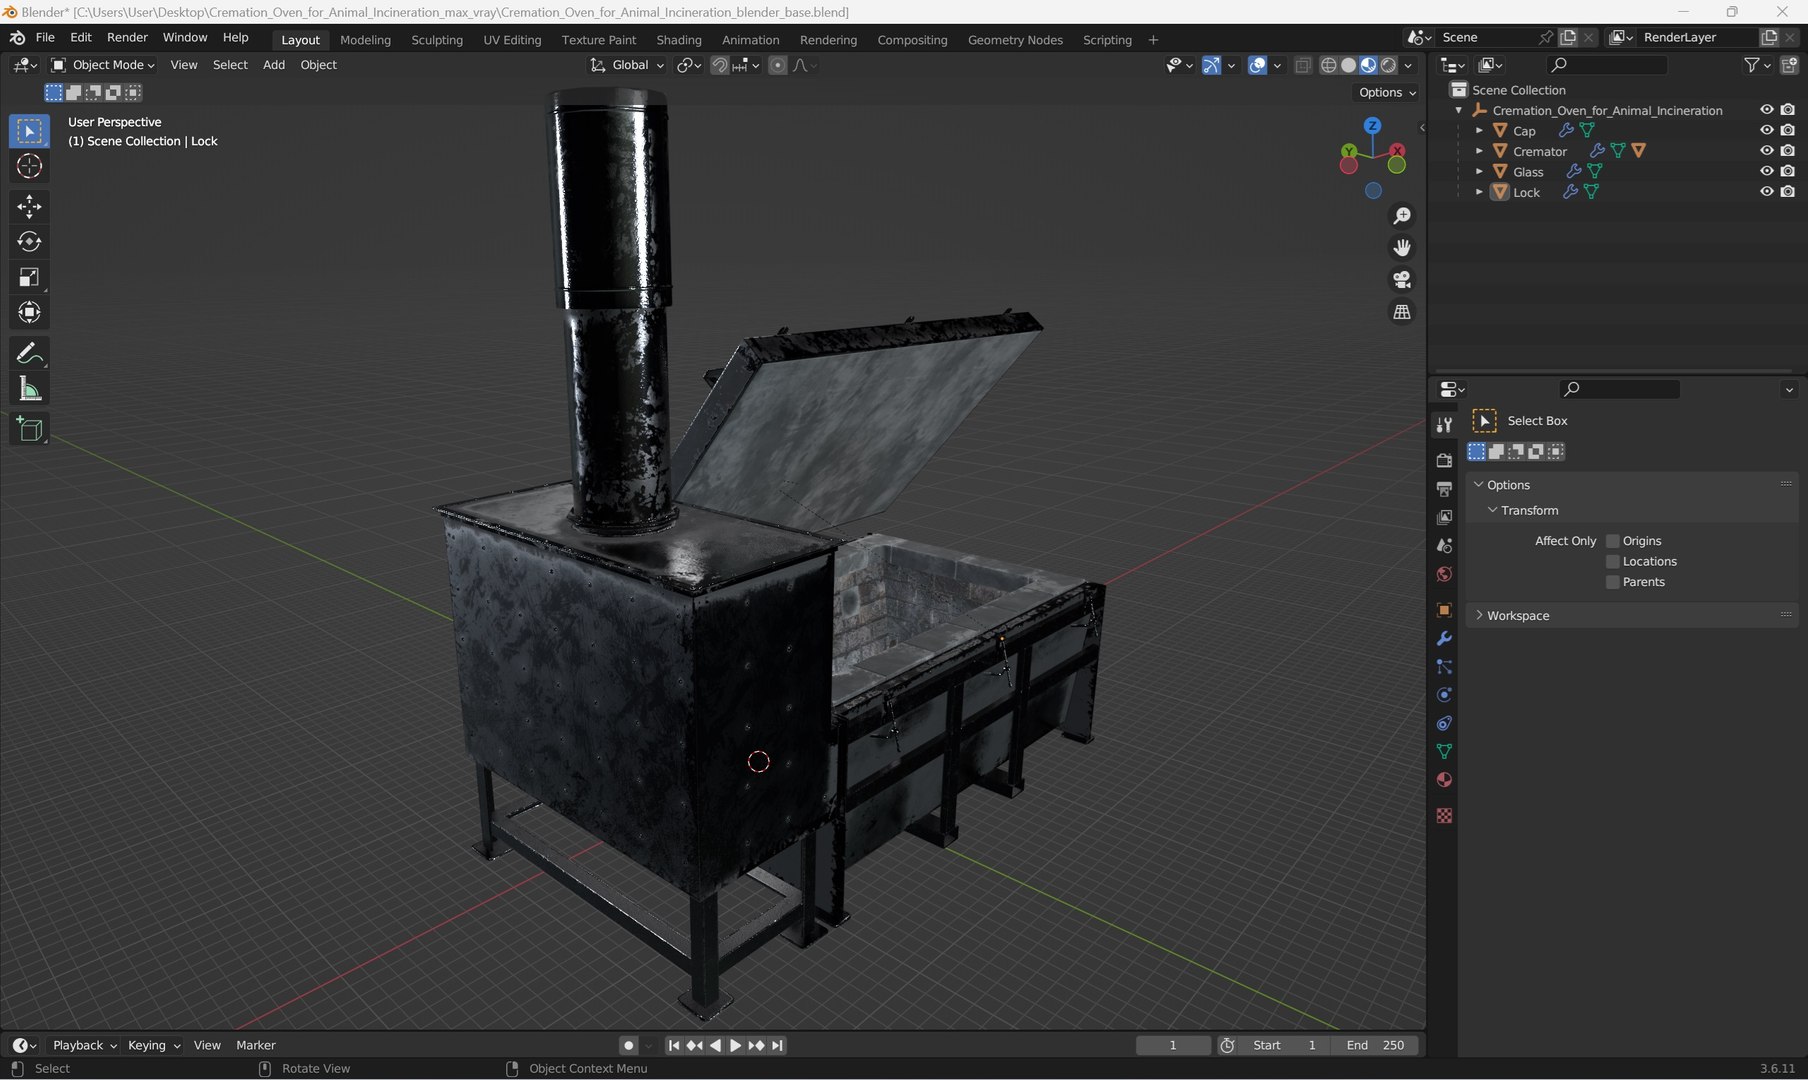Click the current frame number field

1173,1045
